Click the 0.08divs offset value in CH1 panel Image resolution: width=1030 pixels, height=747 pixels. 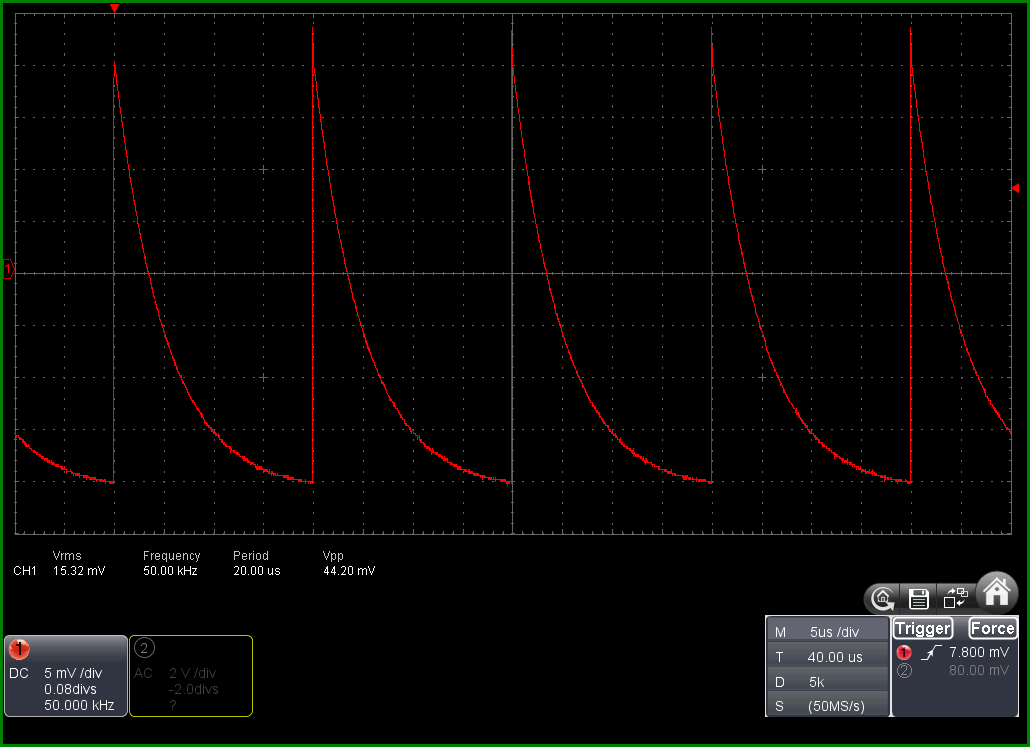pos(70,689)
